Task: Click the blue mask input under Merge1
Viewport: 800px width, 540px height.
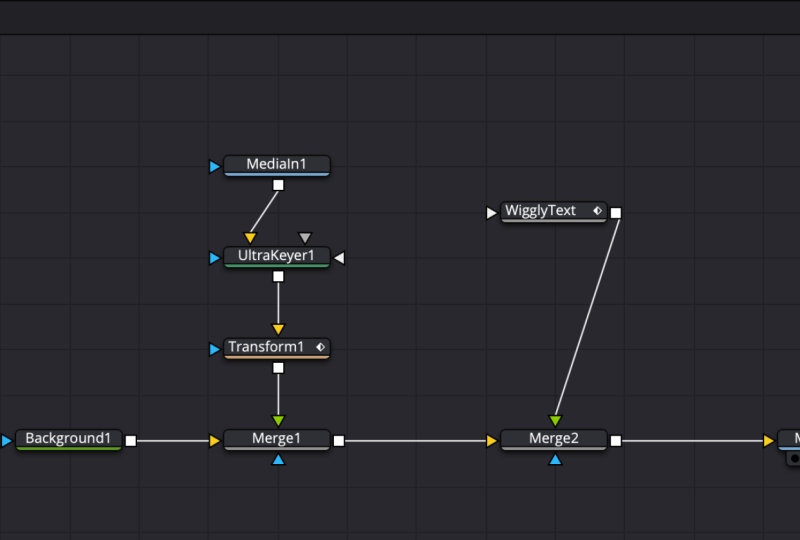Action: [x=278, y=460]
